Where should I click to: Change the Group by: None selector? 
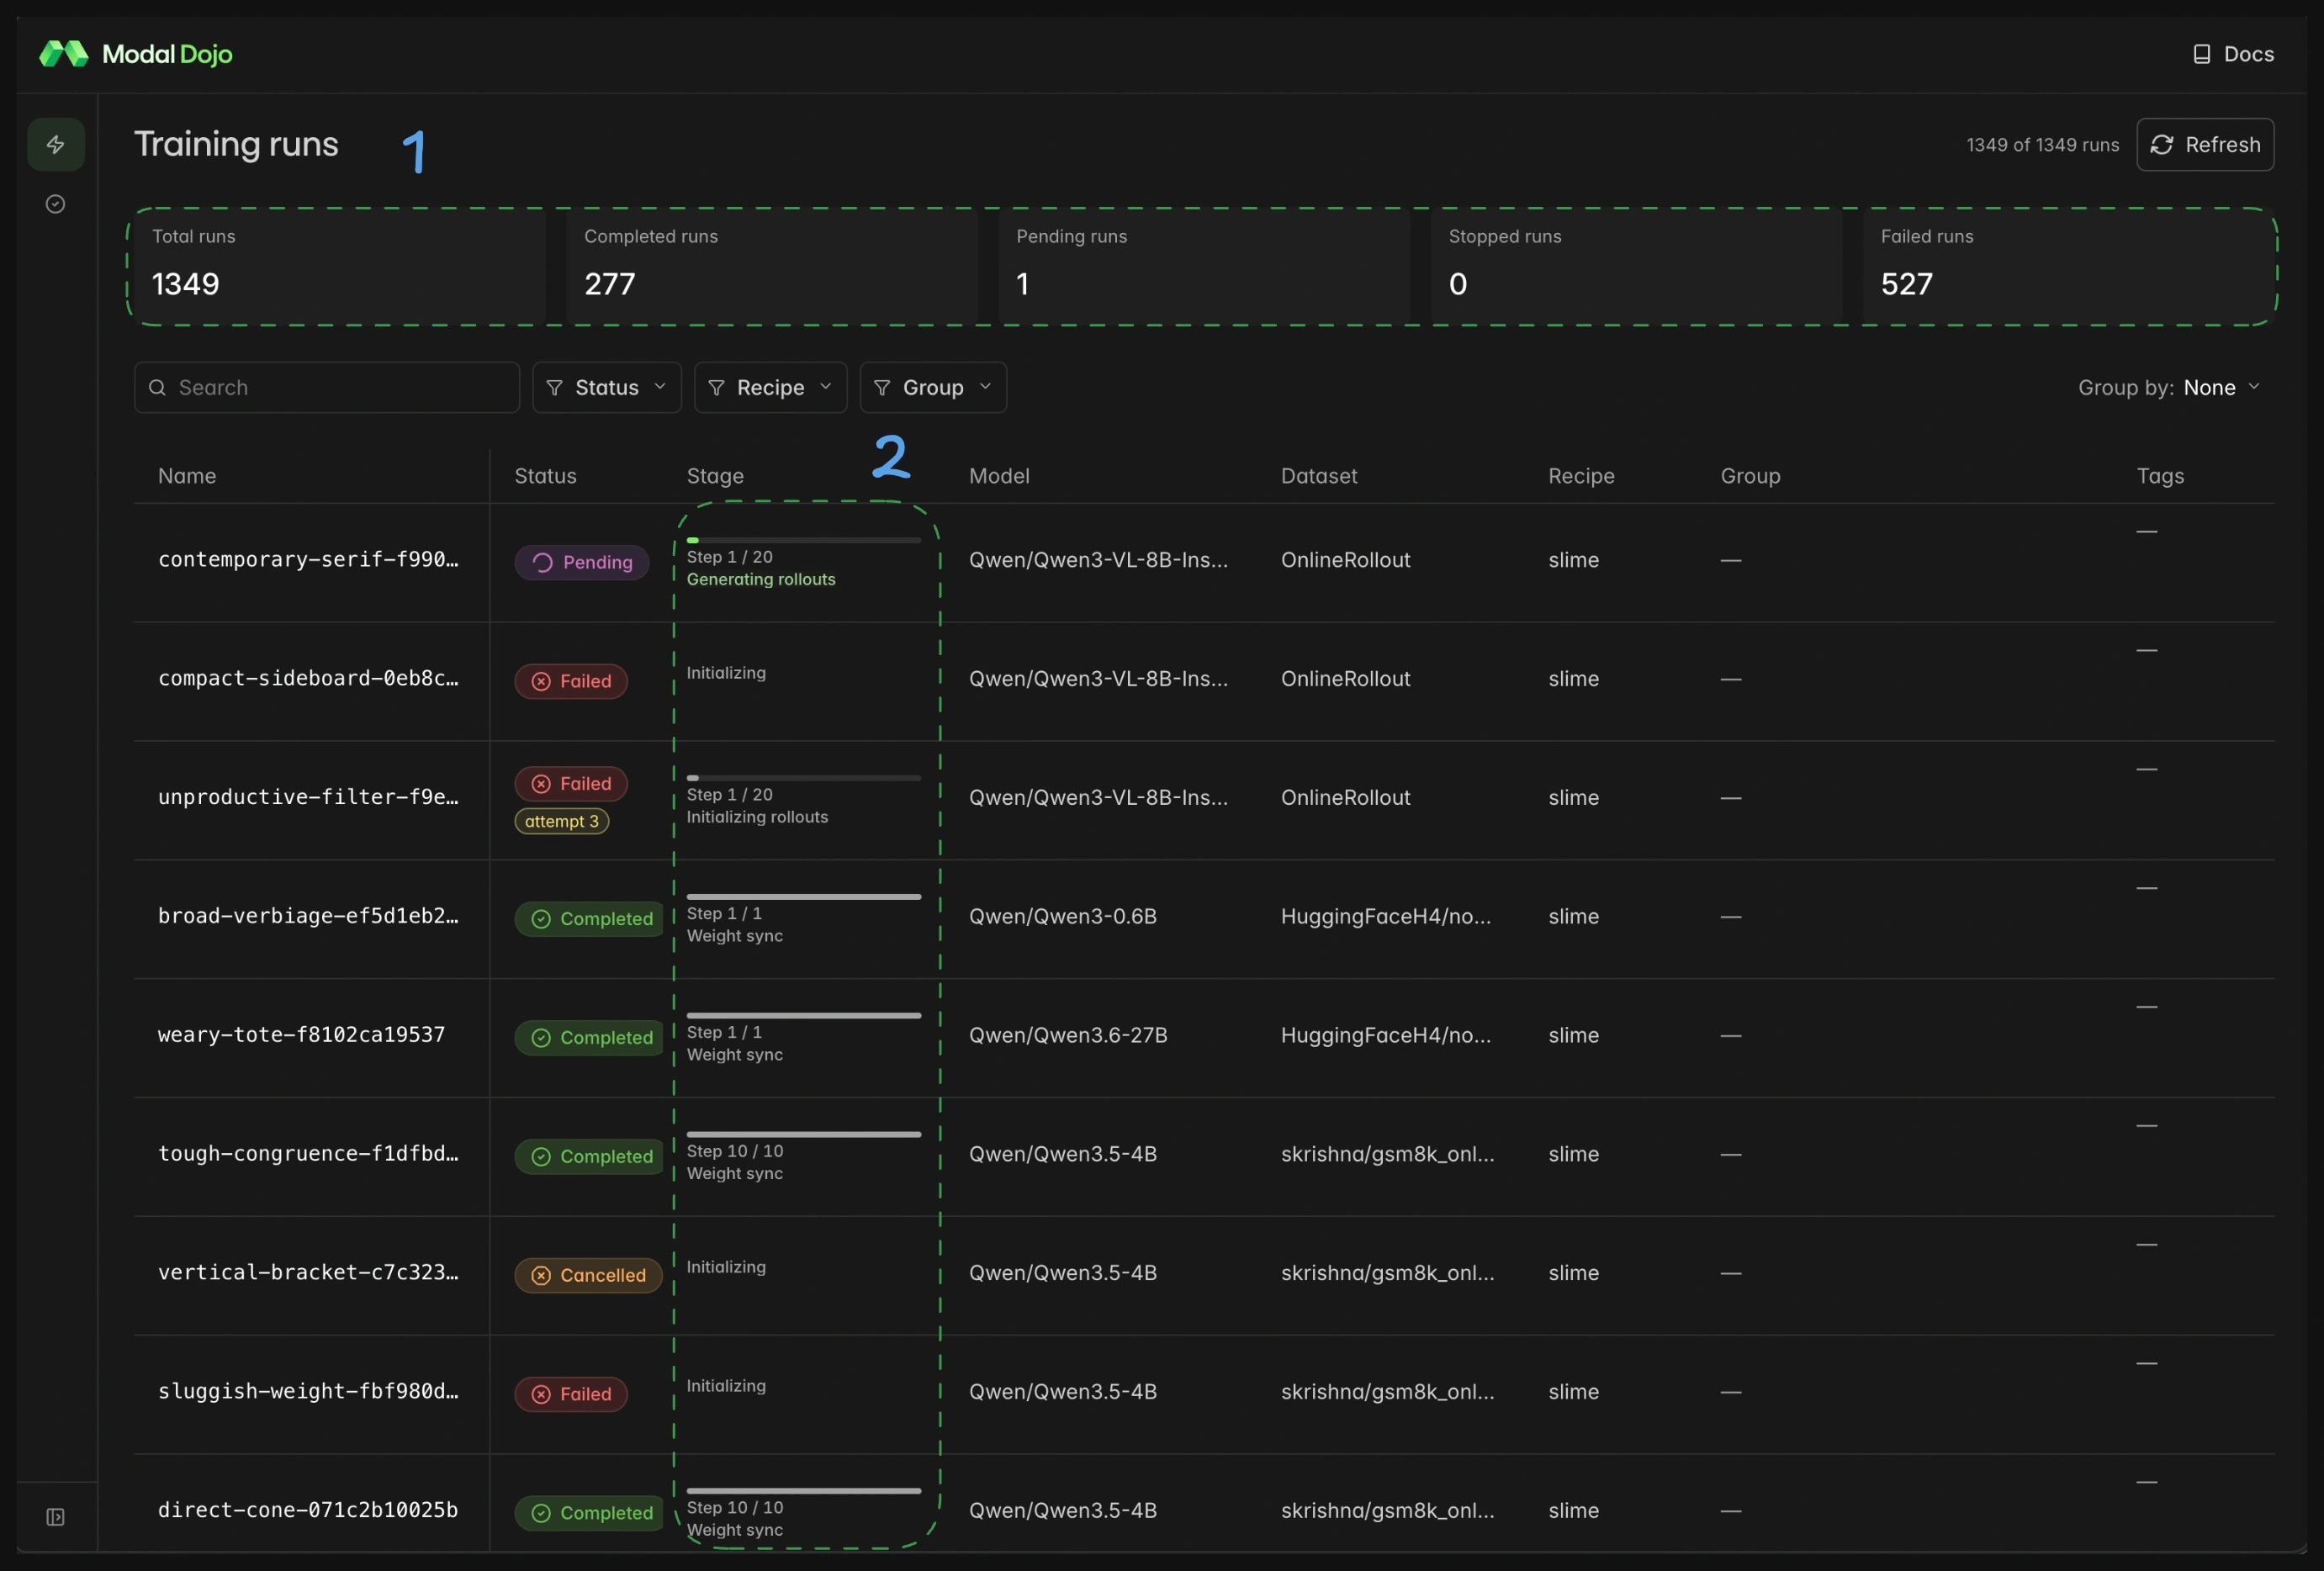(x=2169, y=387)
